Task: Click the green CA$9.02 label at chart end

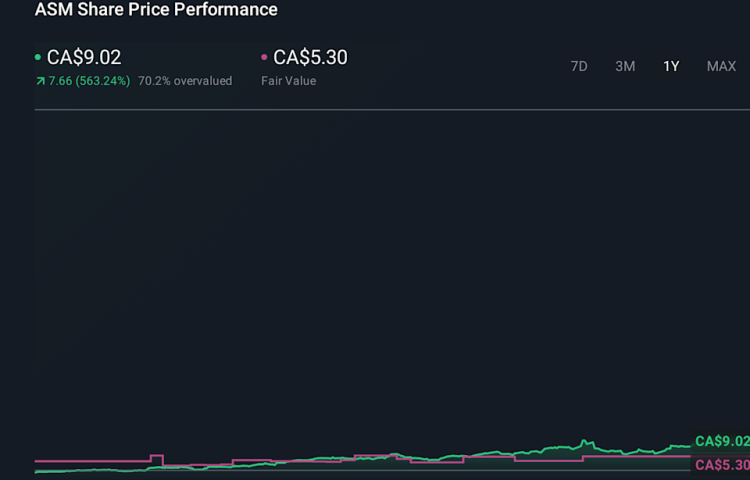Action: click(x=721, y=441)
